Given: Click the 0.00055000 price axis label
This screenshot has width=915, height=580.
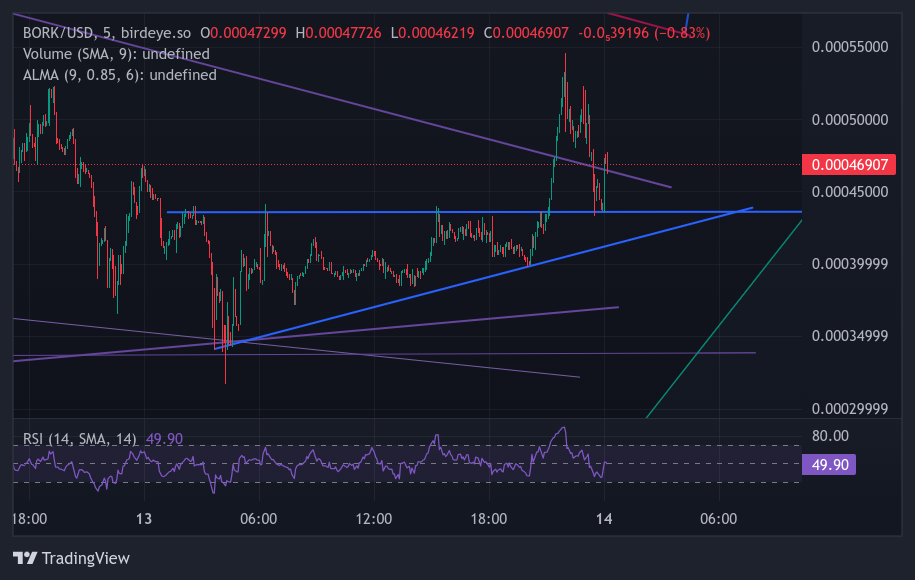Looking at the screenshot, I should point(850,47).
